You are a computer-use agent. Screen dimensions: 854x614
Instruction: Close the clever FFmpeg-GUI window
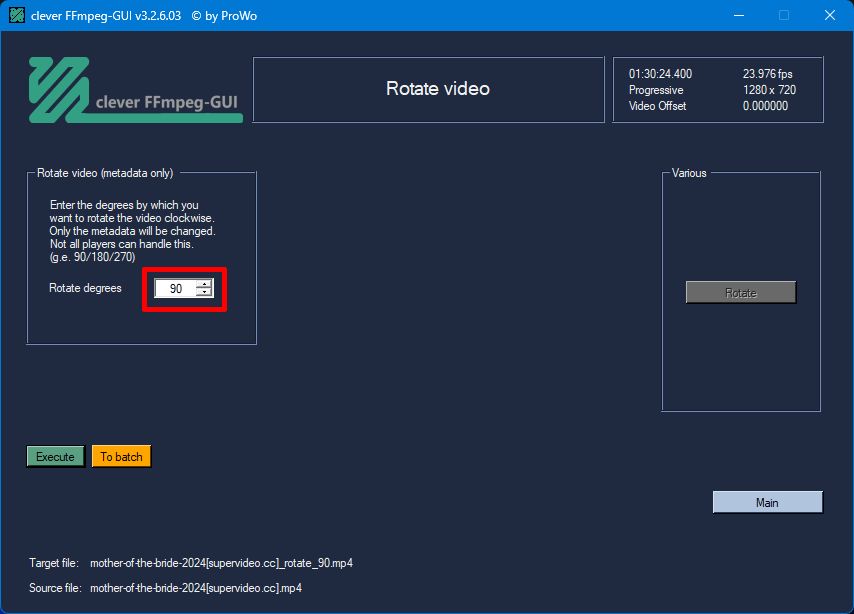point(829,15)
